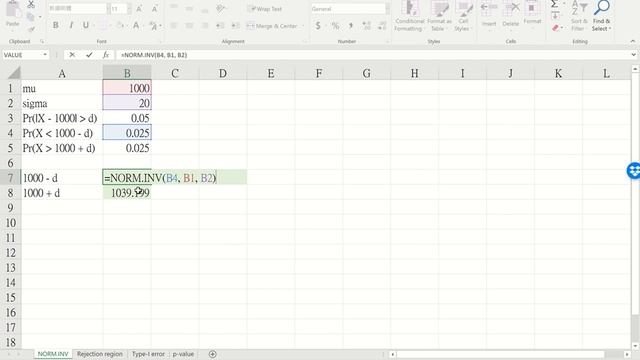This screenshot has height=360, width=640.
Task: Apply percent style format
Action: pos(335,26)
